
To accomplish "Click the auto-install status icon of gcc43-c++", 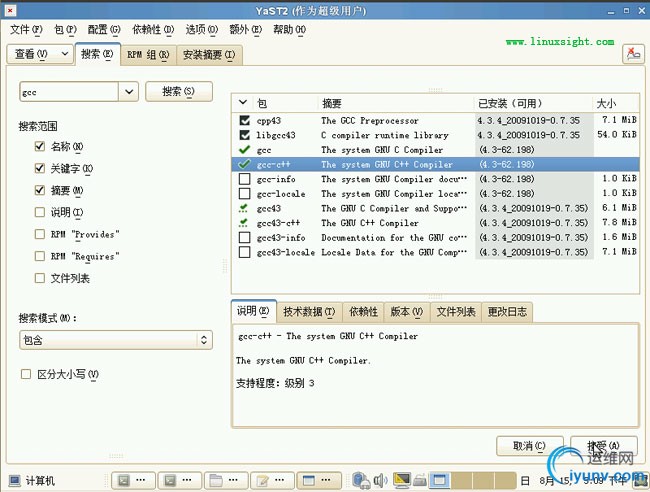I will click(244, 223).
